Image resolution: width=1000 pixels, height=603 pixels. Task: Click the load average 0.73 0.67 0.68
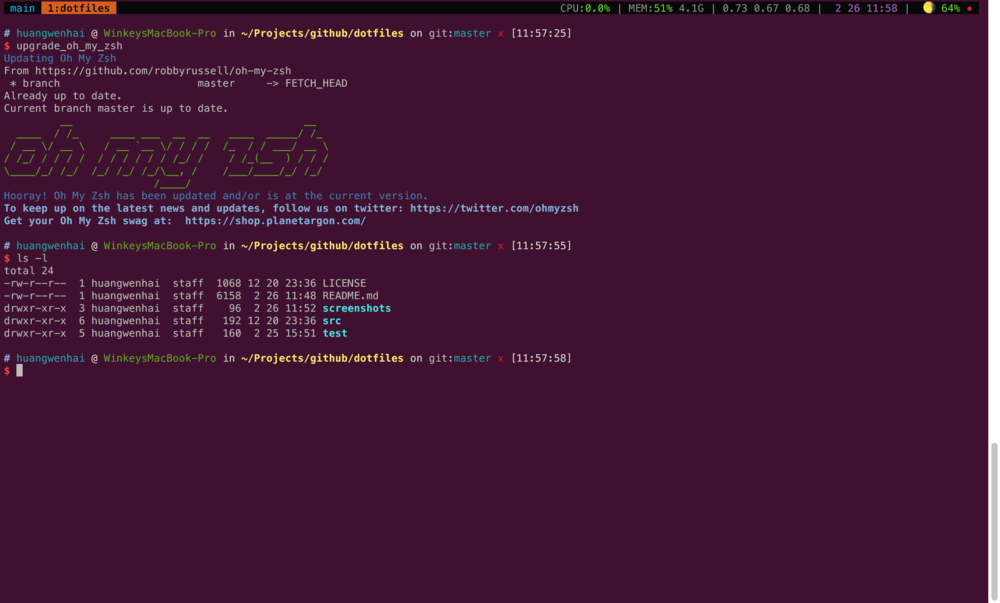point(766,8)
